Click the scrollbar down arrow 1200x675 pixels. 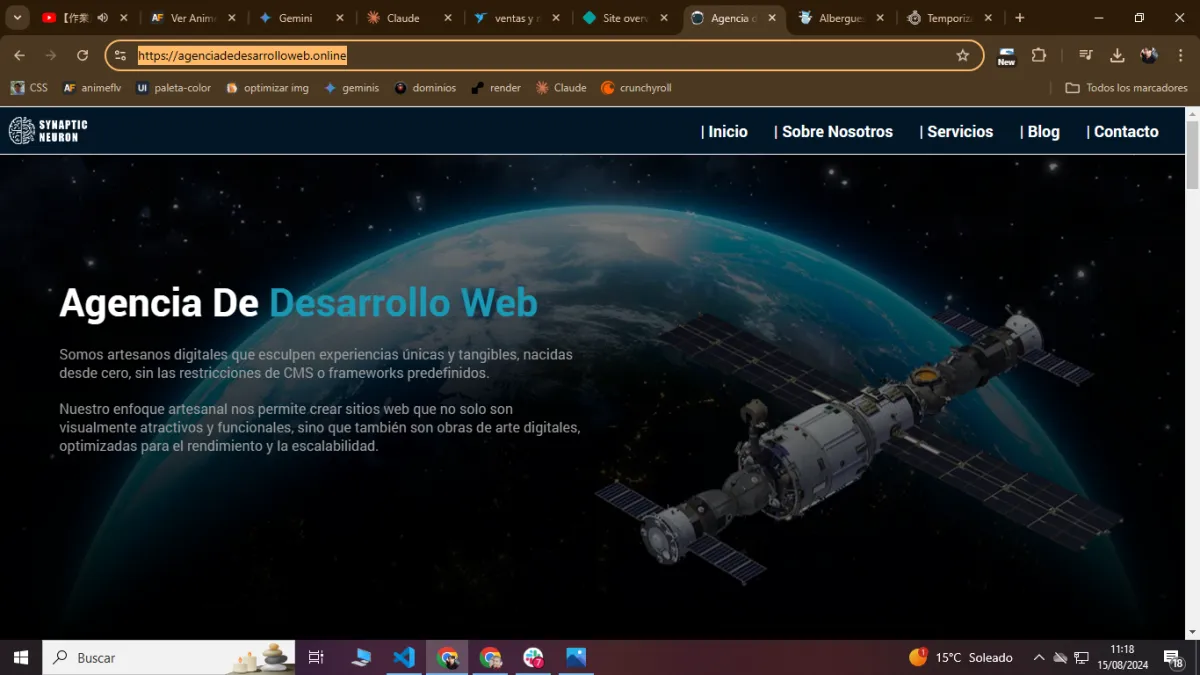[x=1192, y=633]
